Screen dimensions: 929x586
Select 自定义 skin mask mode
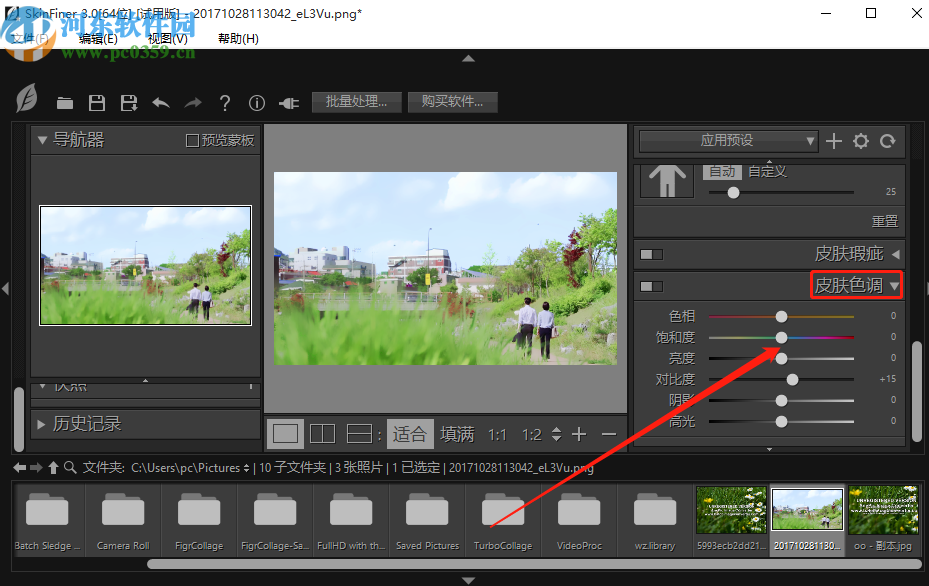[767, 171]
